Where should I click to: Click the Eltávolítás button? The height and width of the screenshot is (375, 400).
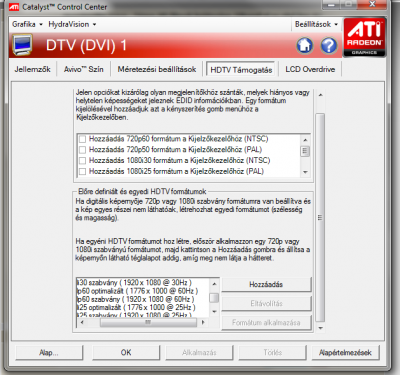[266, 304]
